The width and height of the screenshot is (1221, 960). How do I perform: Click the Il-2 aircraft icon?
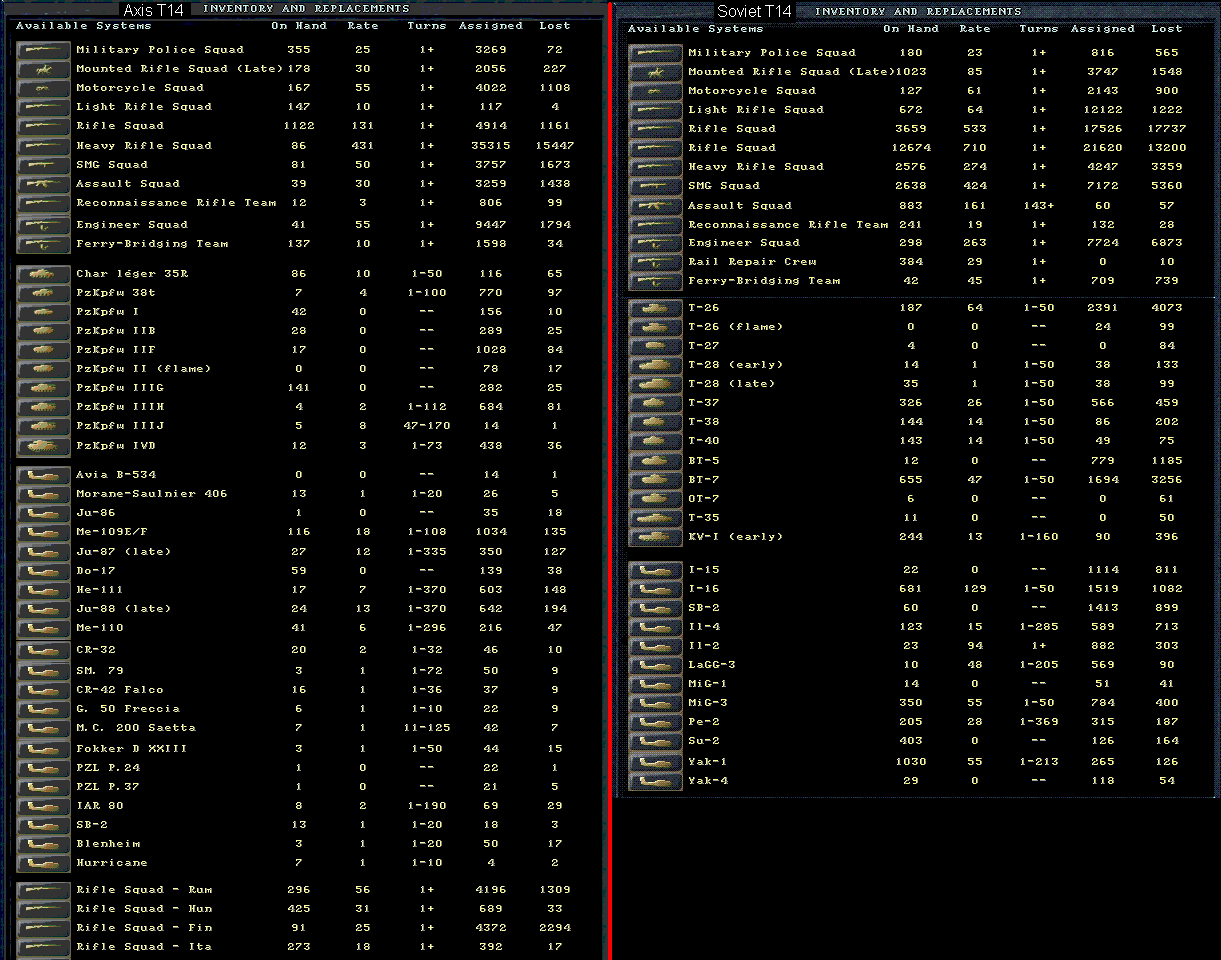click(656, 646)
